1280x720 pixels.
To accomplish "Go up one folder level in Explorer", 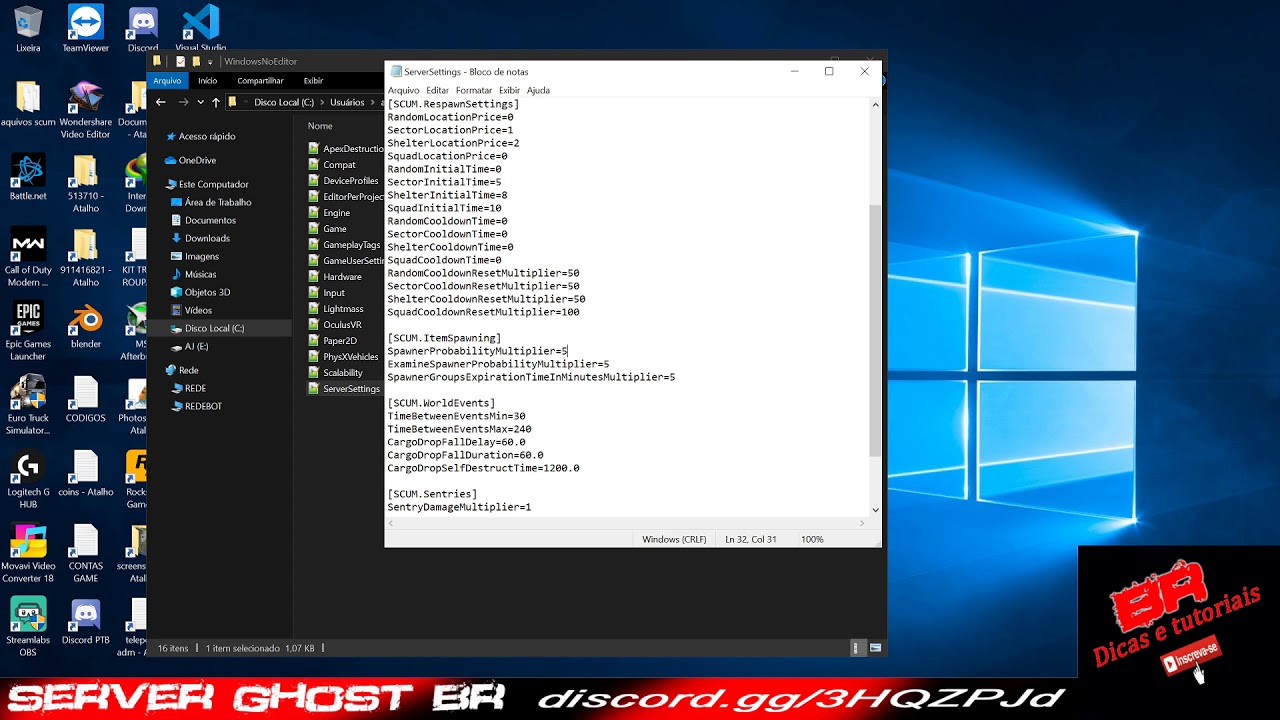I will tap(215, 102).
